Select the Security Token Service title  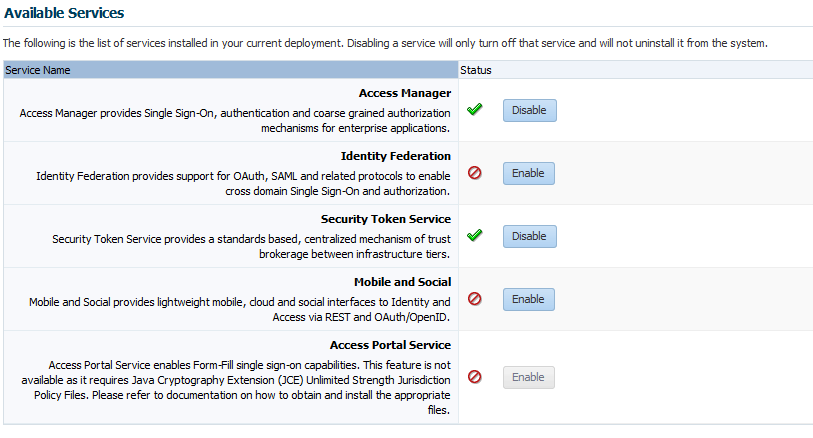(386, 219)
